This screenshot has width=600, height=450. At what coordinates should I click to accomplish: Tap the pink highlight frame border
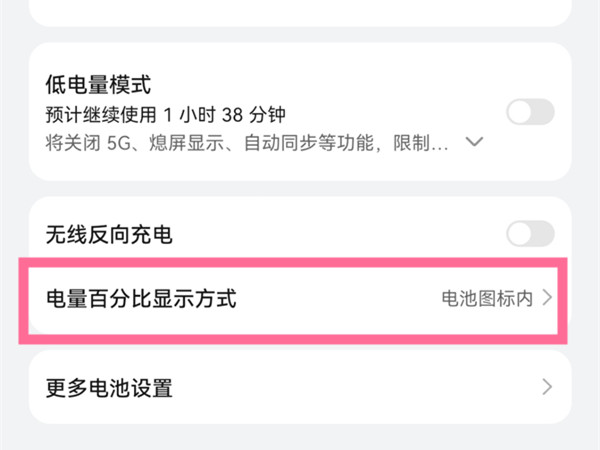point(300,263)
